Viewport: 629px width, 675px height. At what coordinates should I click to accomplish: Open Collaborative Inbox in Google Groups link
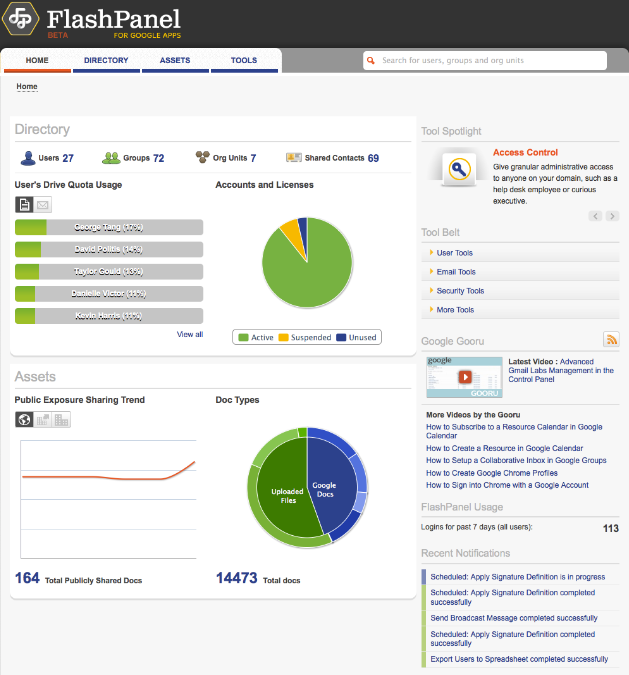(516, 460)
